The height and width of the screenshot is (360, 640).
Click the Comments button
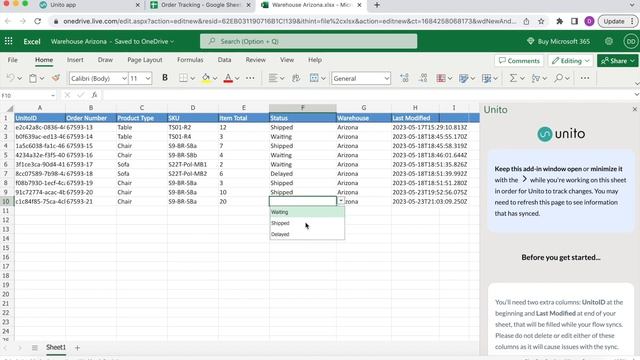(x=519, y=61)
